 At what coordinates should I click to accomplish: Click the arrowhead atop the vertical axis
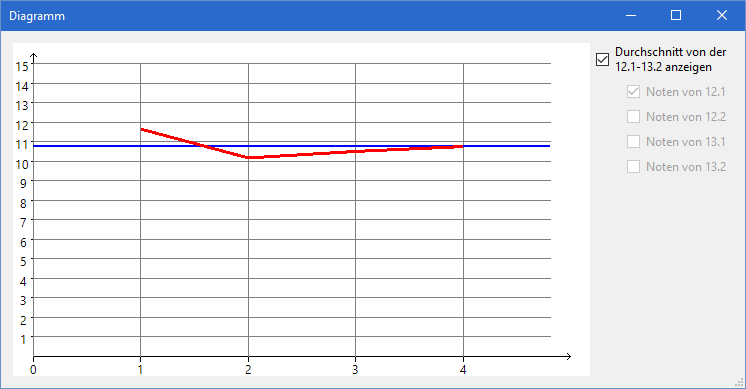pyautogui.click(x=33, y=57)
